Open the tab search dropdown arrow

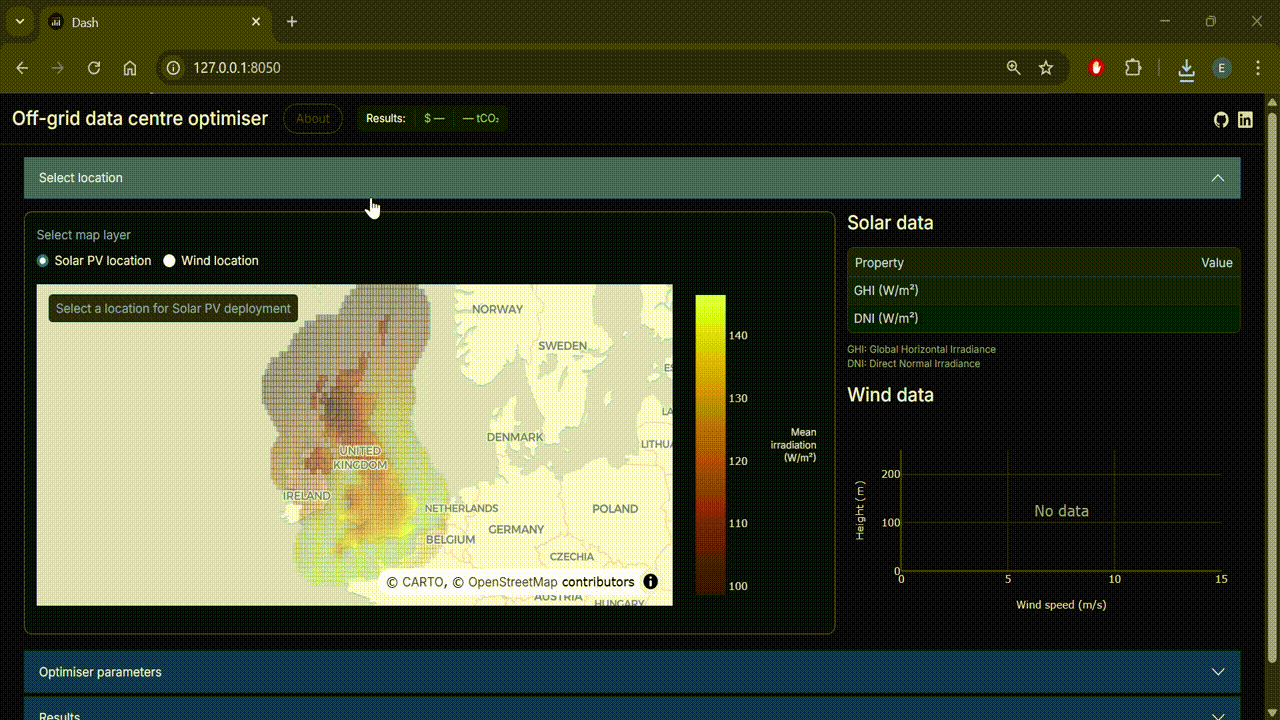pyautogui.click(x=19, y=21)
